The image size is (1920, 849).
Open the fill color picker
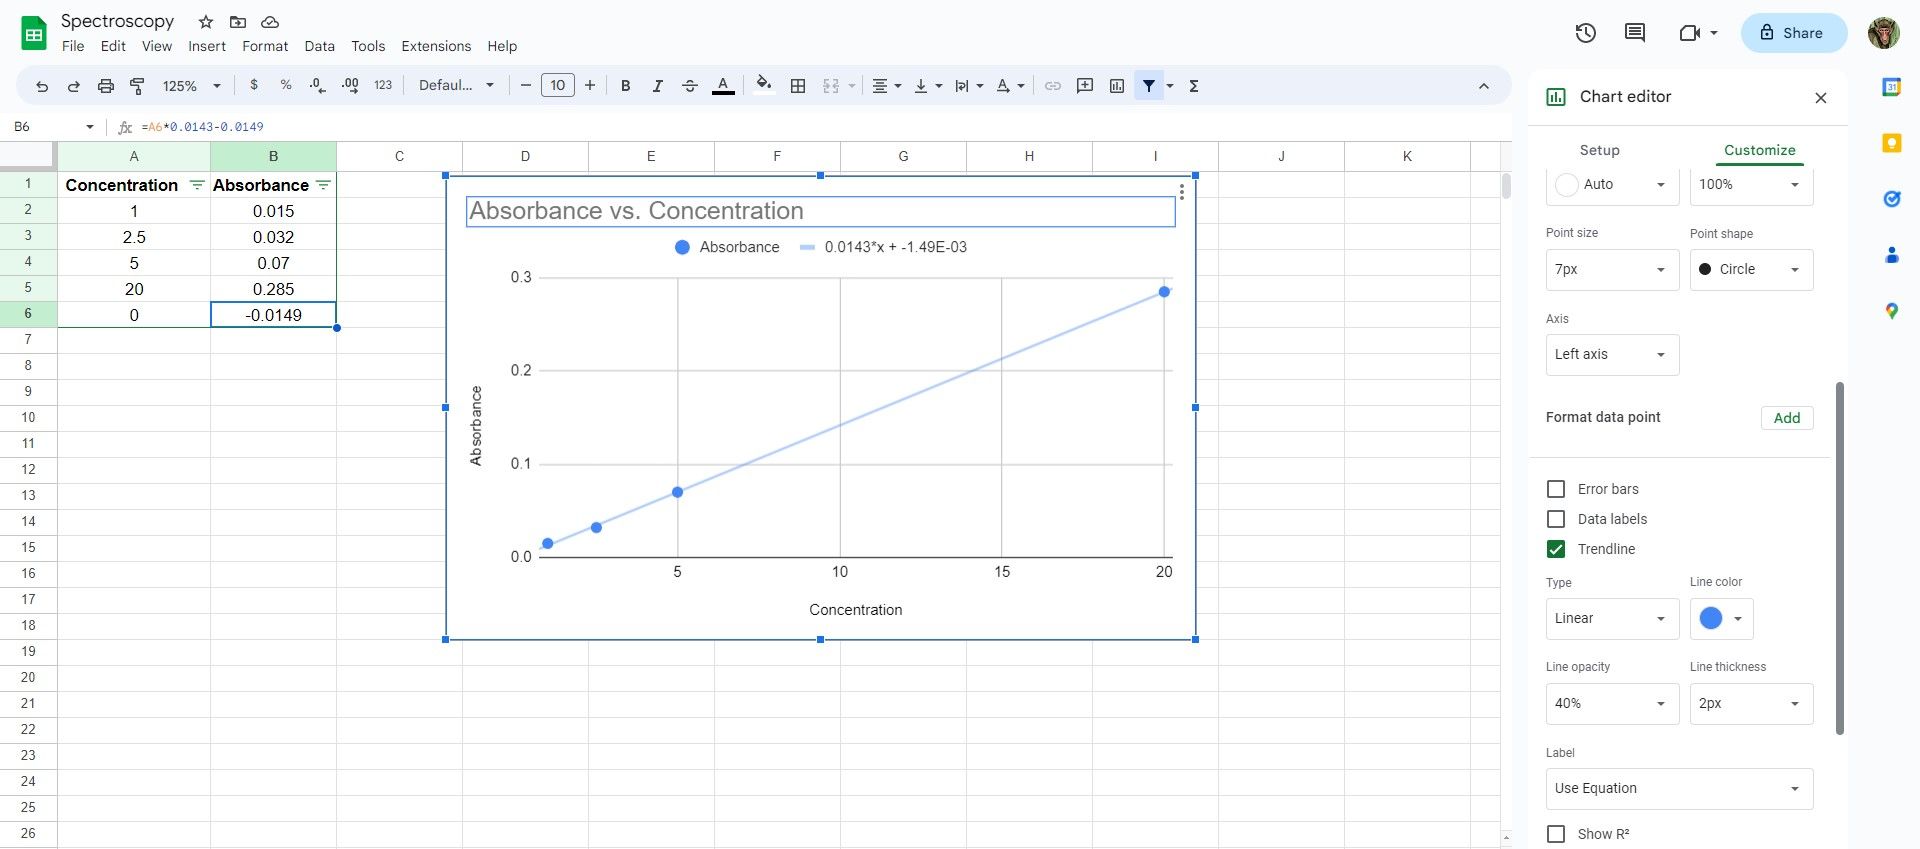point(764,86)
